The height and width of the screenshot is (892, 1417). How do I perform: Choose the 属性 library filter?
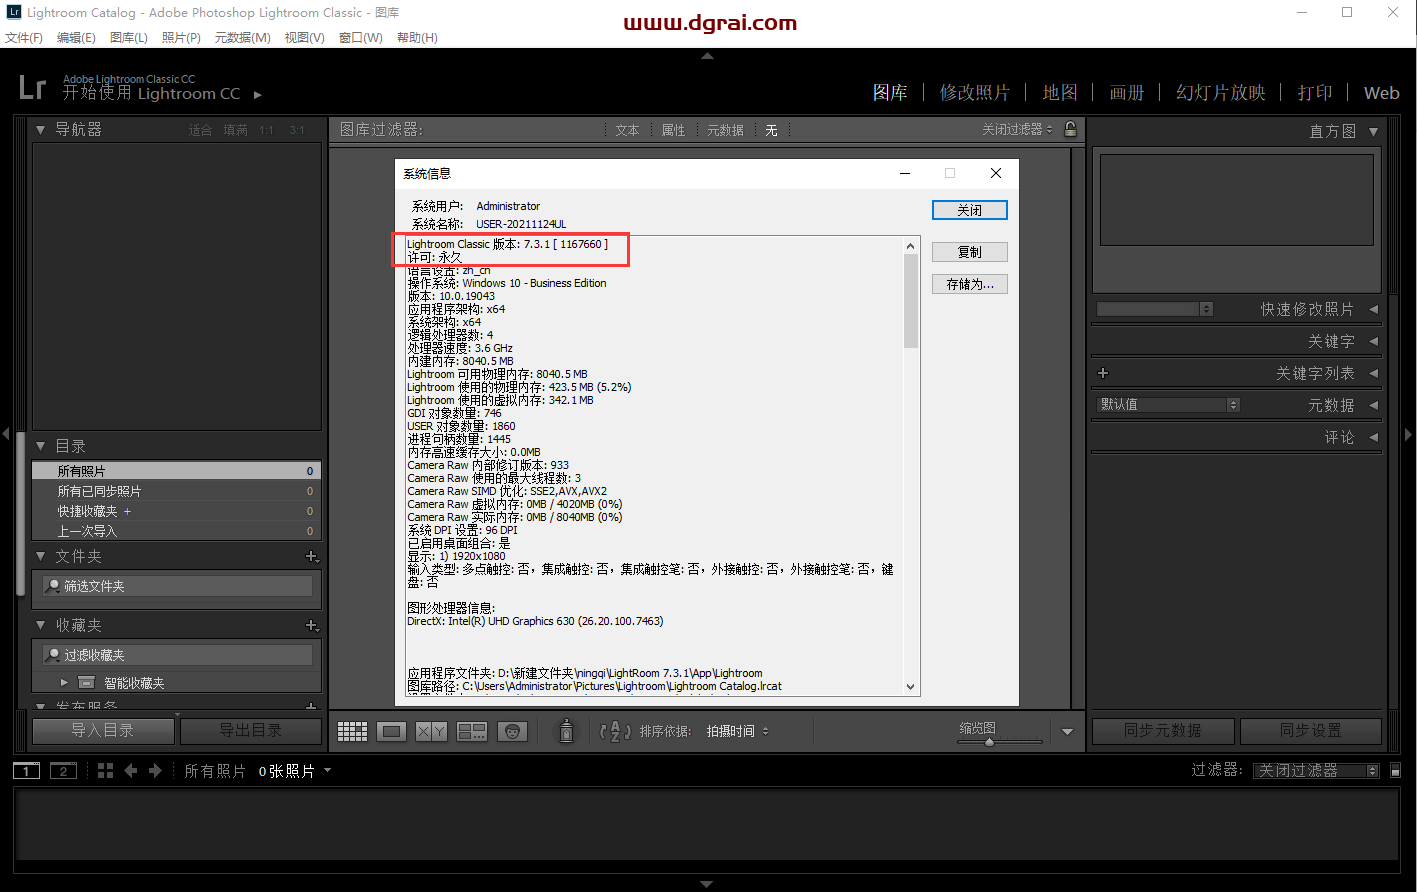click(674, 130)
